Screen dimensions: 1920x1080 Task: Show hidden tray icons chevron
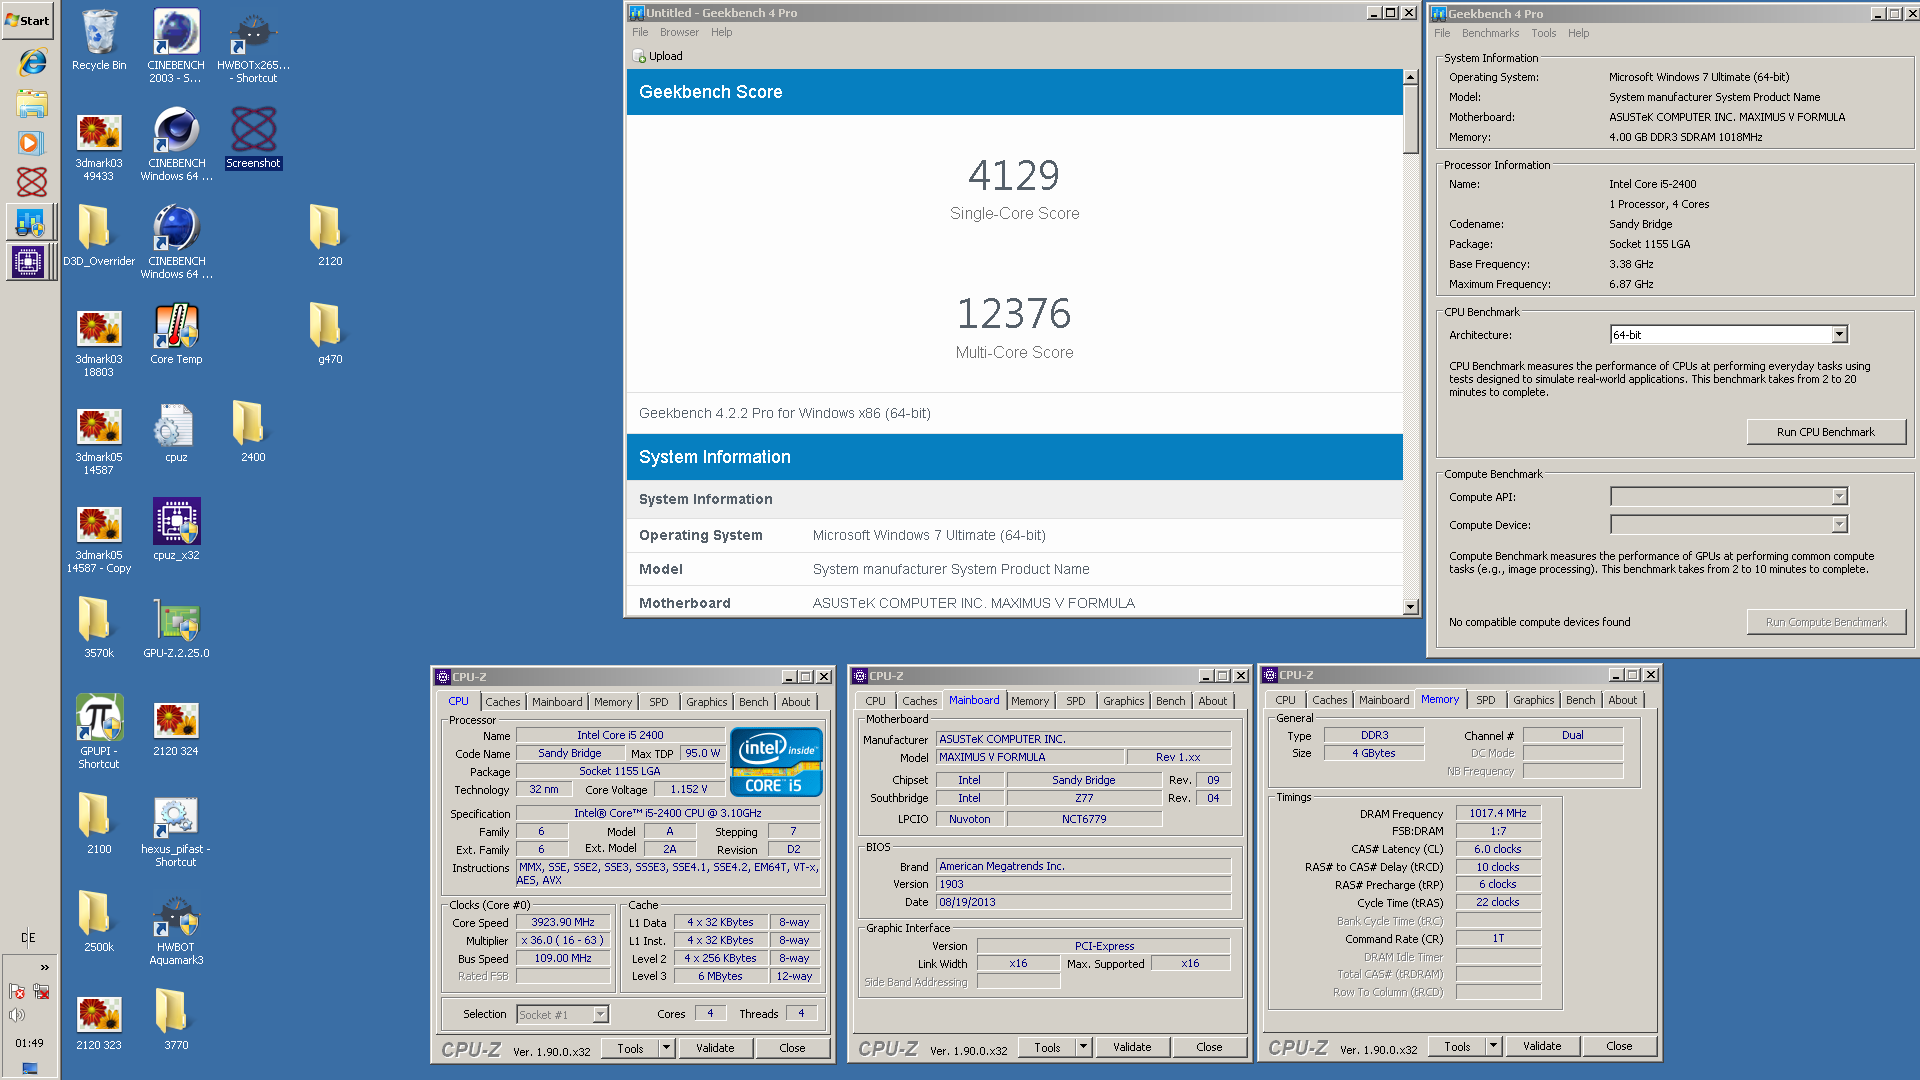click(x=44, y=967)
